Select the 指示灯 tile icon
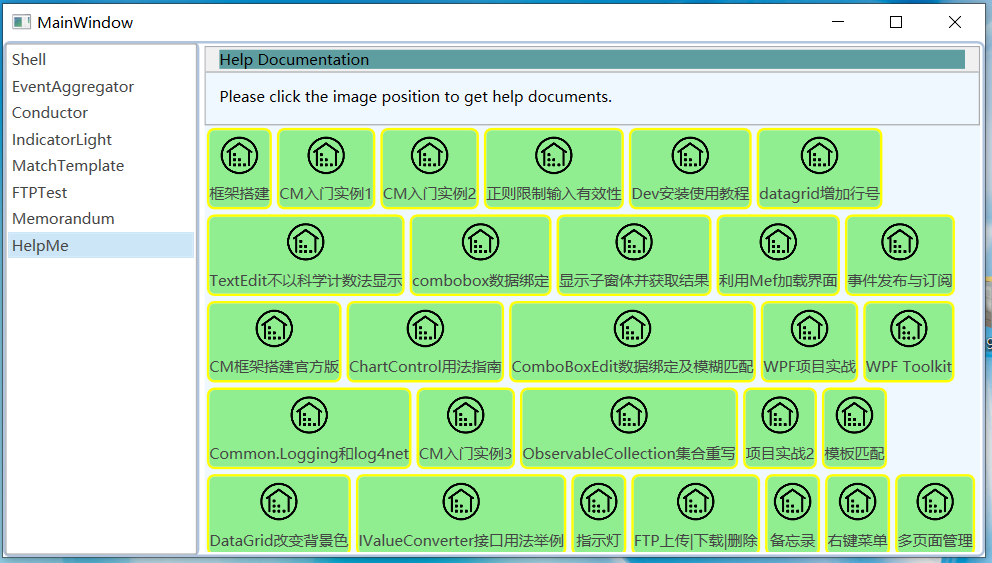Image resolution: width=992 pixels, height=563 pixels. coord(598,502)
